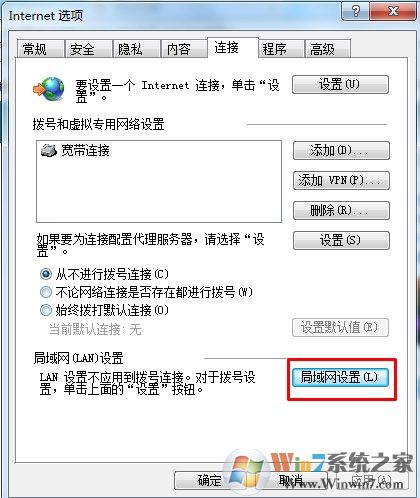Open the 安全 tab
The image size is (420, 498).
tap(88, 49)
